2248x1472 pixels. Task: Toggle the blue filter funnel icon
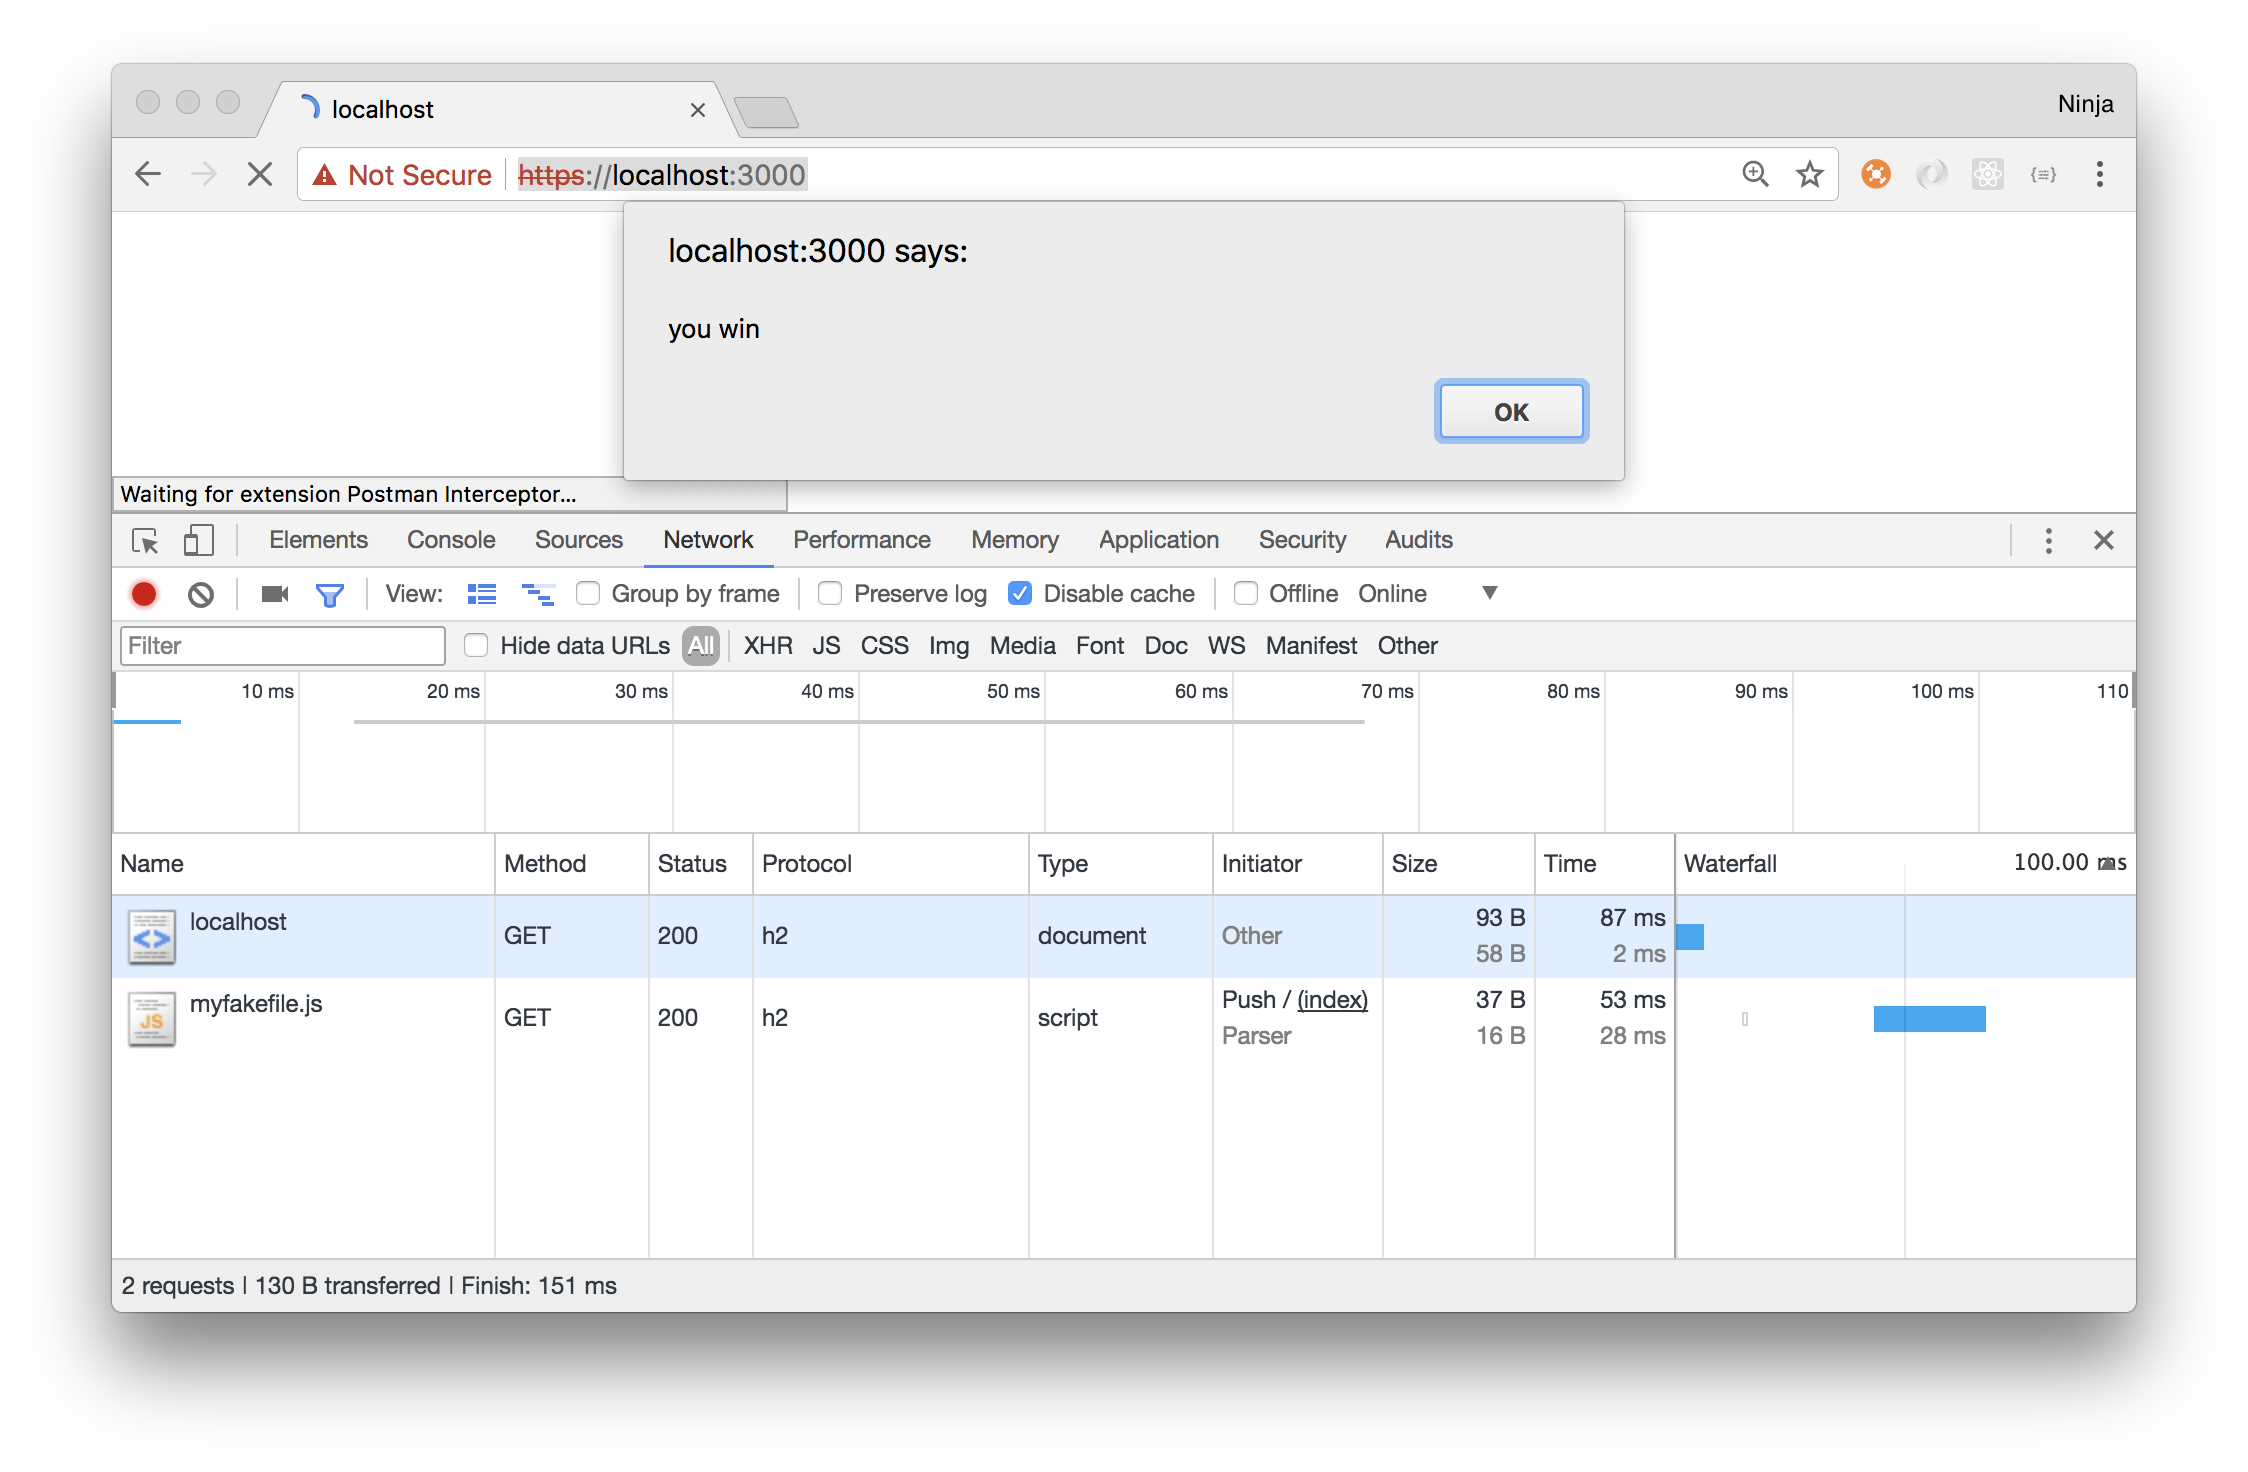pos(330,595)
